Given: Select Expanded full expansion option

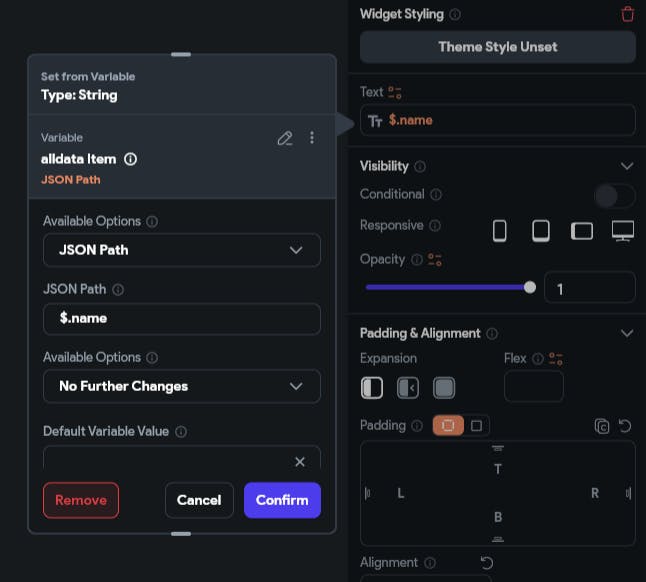Looking at the screenshot, I should click(x=444, y=388).
